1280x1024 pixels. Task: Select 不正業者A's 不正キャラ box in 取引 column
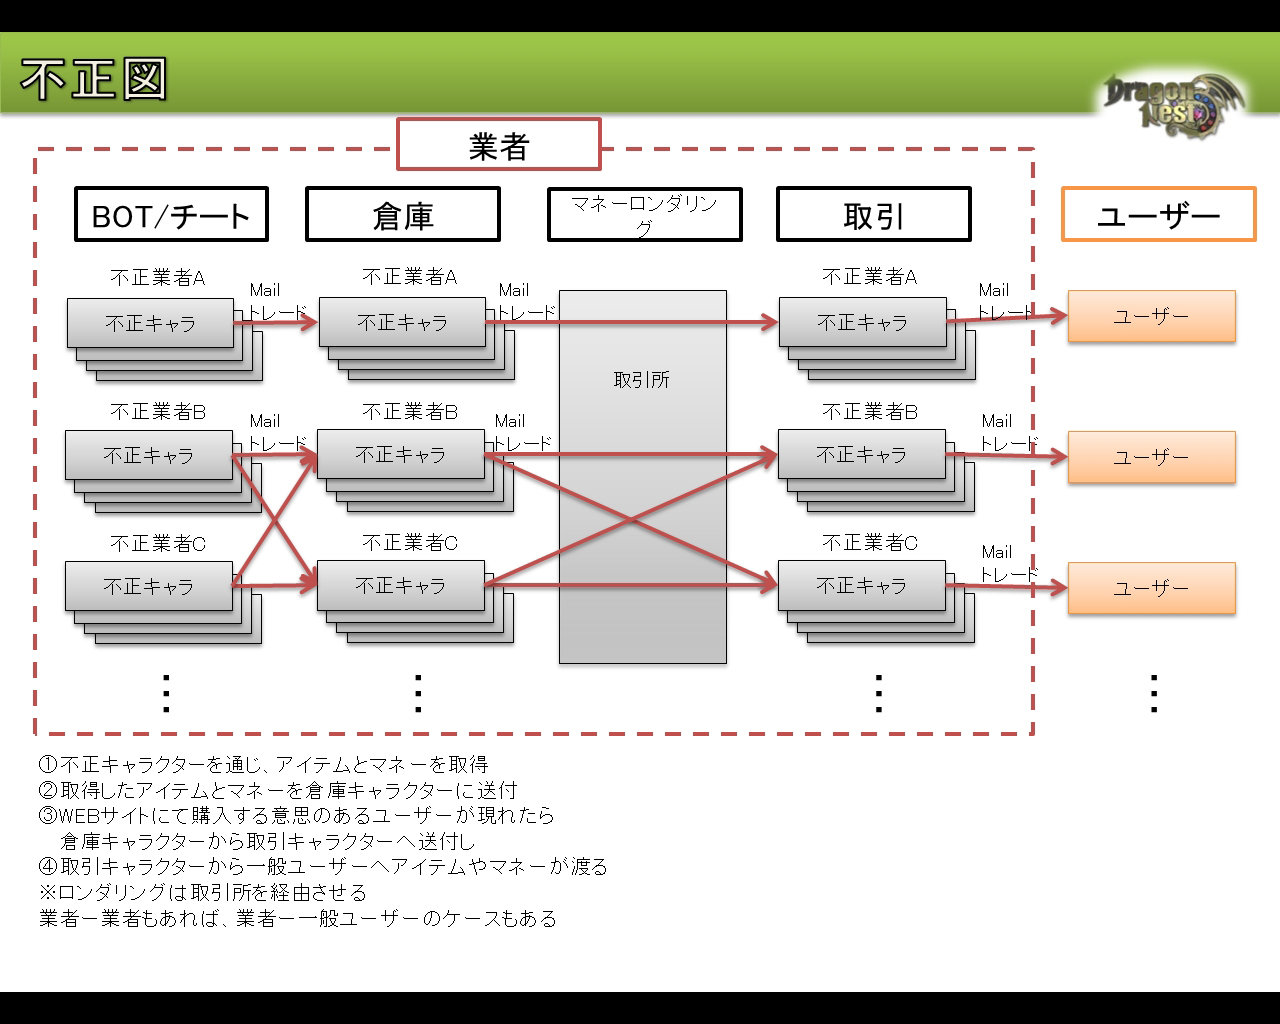coord(862,323)
